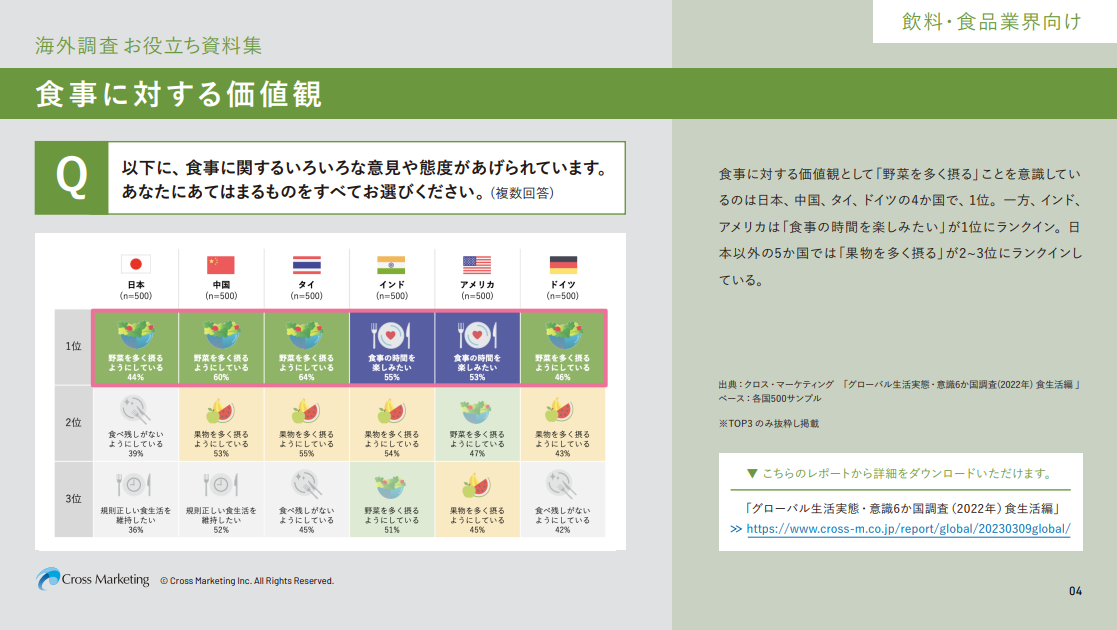Click China's second-place fruit icon

point(220,410)
